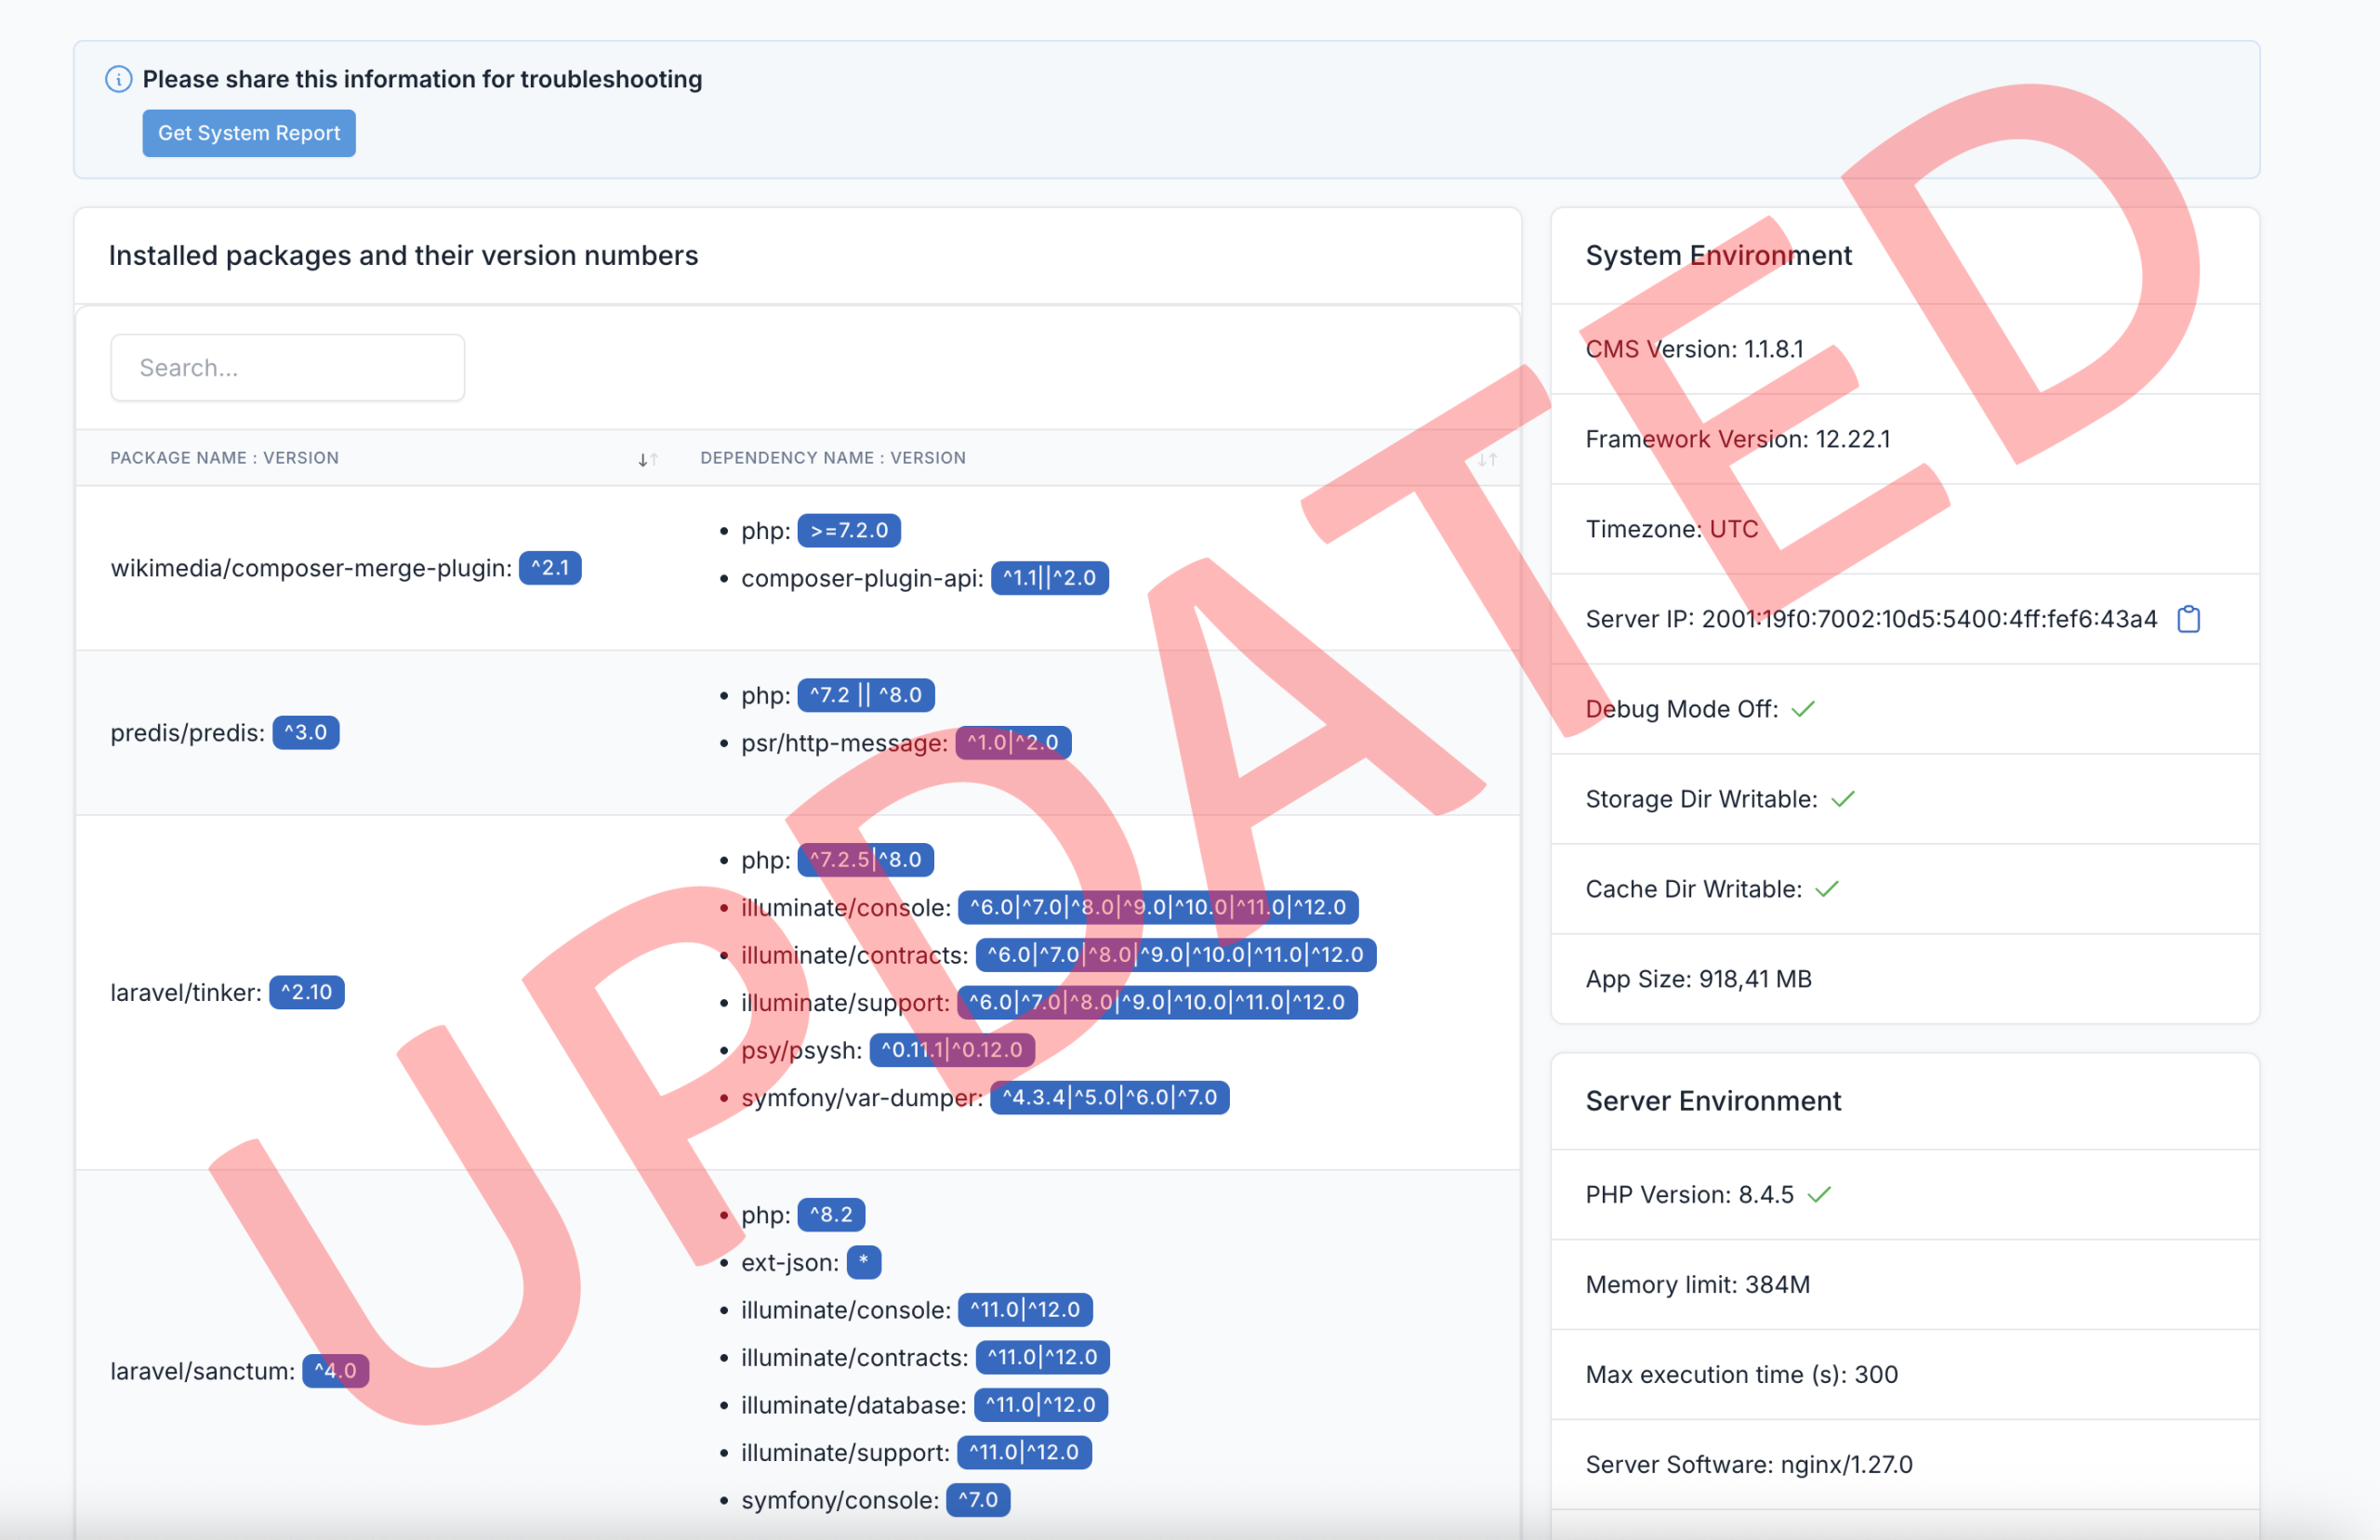Select predis/predis package name
Screen dimensions: 2380x1540
(187, 733)
